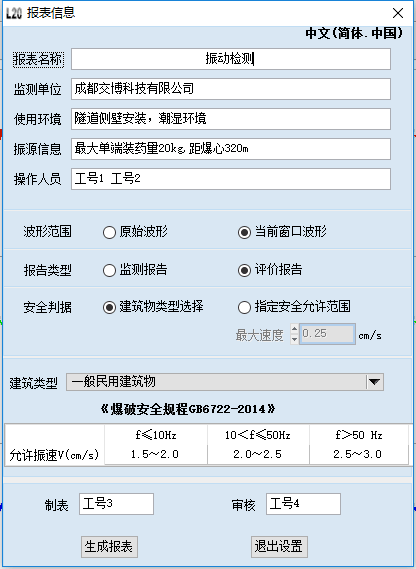The height and width of the screenshot is (569, 416).
Task: Select 建筑物类型选择 safety criterion
Action: [109, 308]
